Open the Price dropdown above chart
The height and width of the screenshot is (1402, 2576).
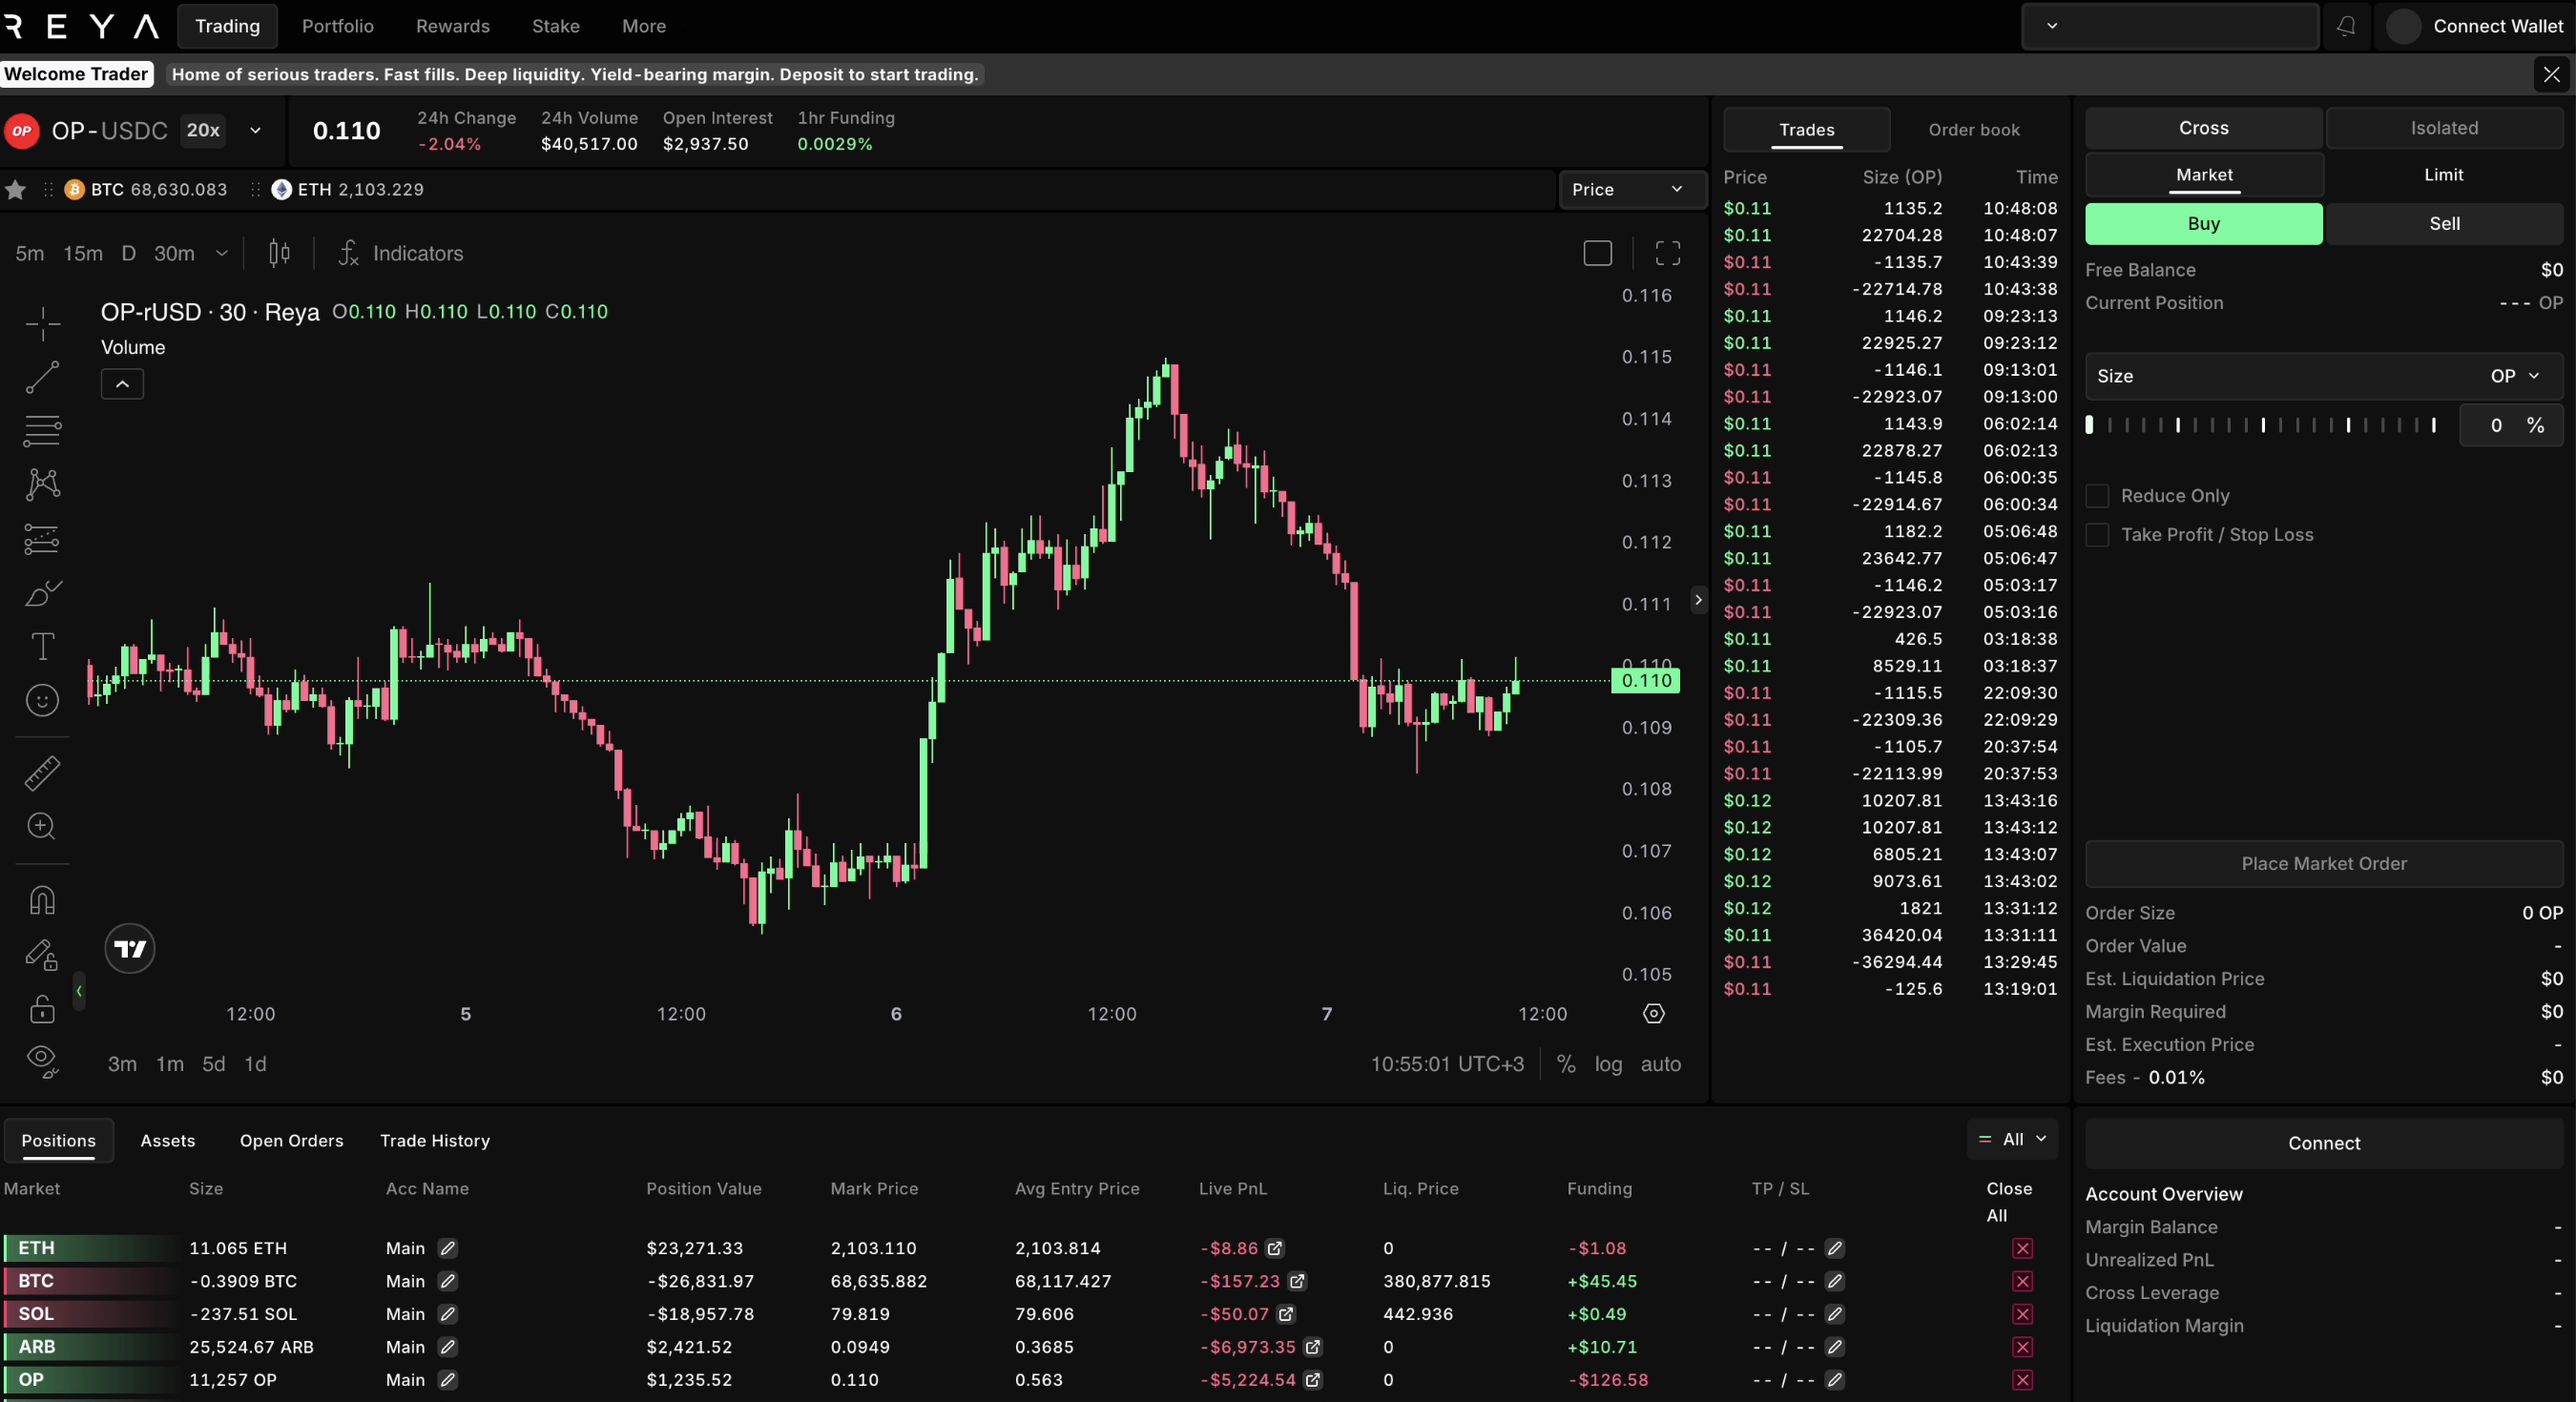[x=1629, y=189]
